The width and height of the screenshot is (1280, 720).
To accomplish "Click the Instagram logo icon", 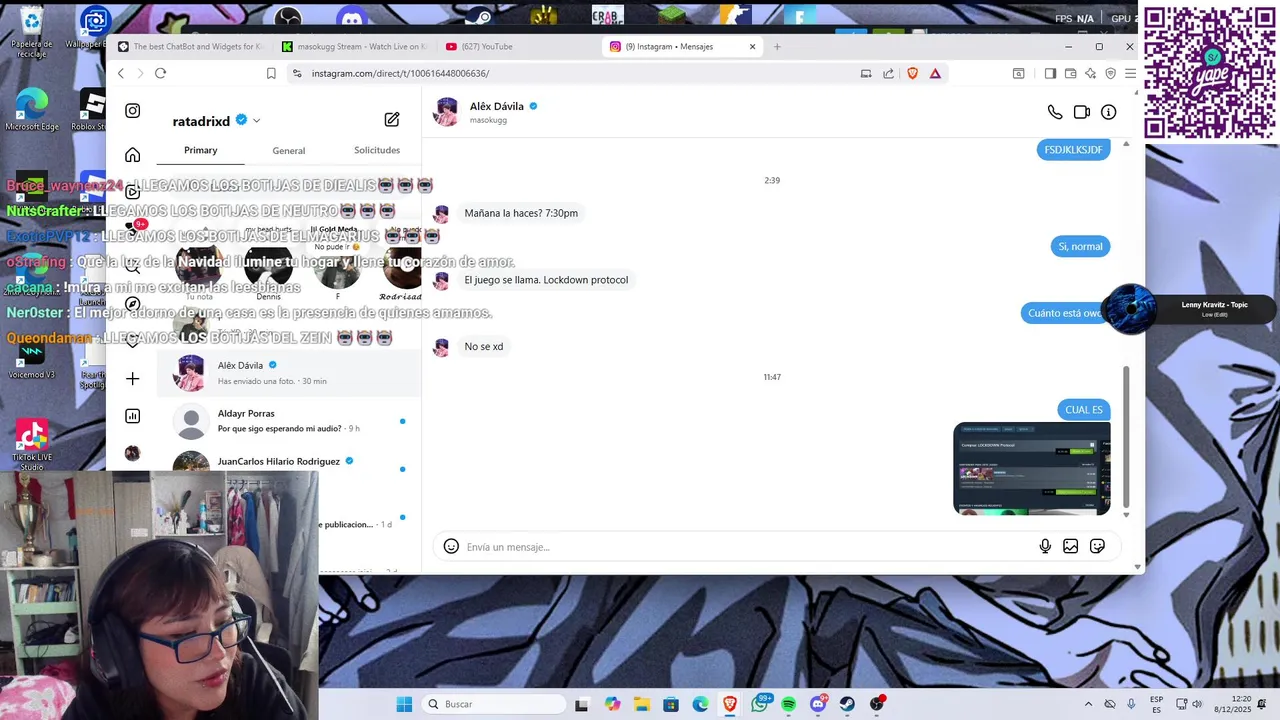I will [x=132, y=111].
